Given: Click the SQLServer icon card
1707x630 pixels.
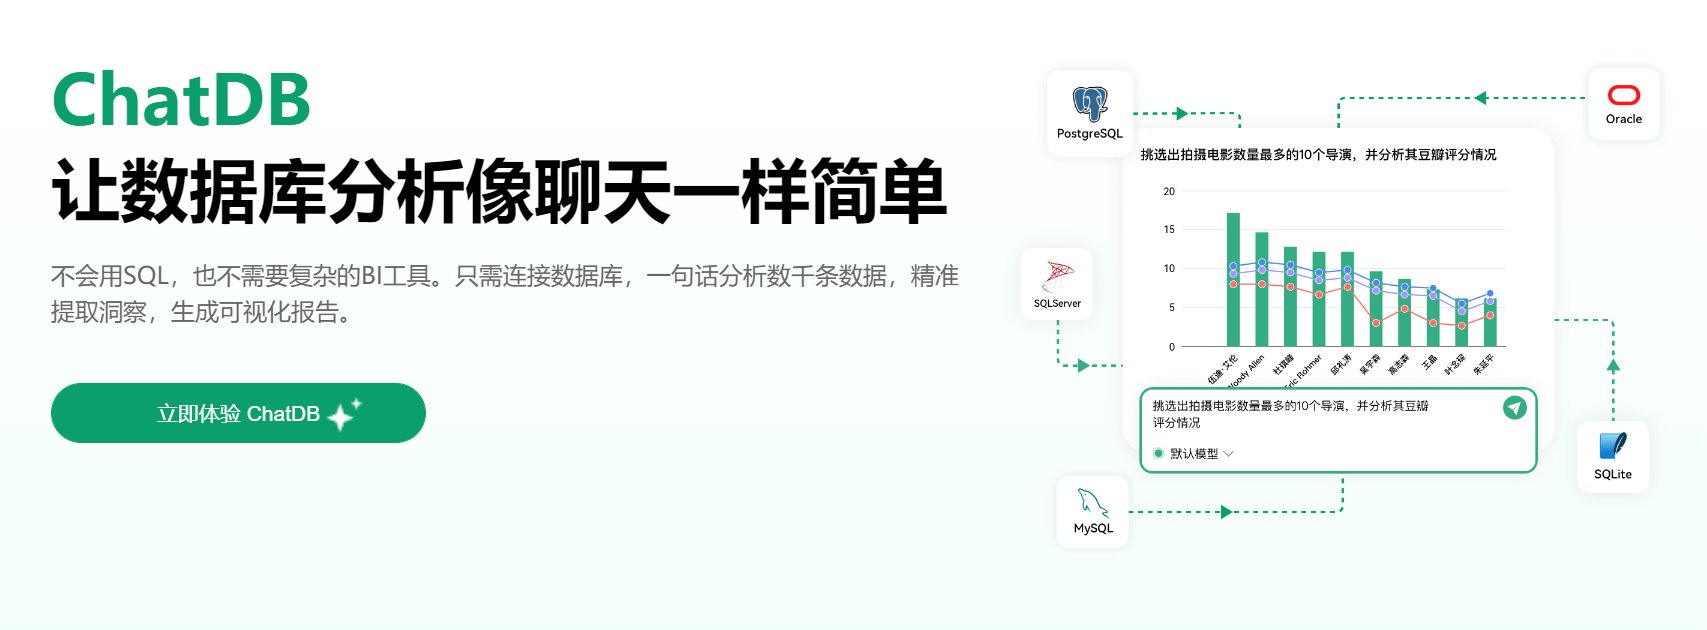Looking at the screenshot, I should [1057, 284].
